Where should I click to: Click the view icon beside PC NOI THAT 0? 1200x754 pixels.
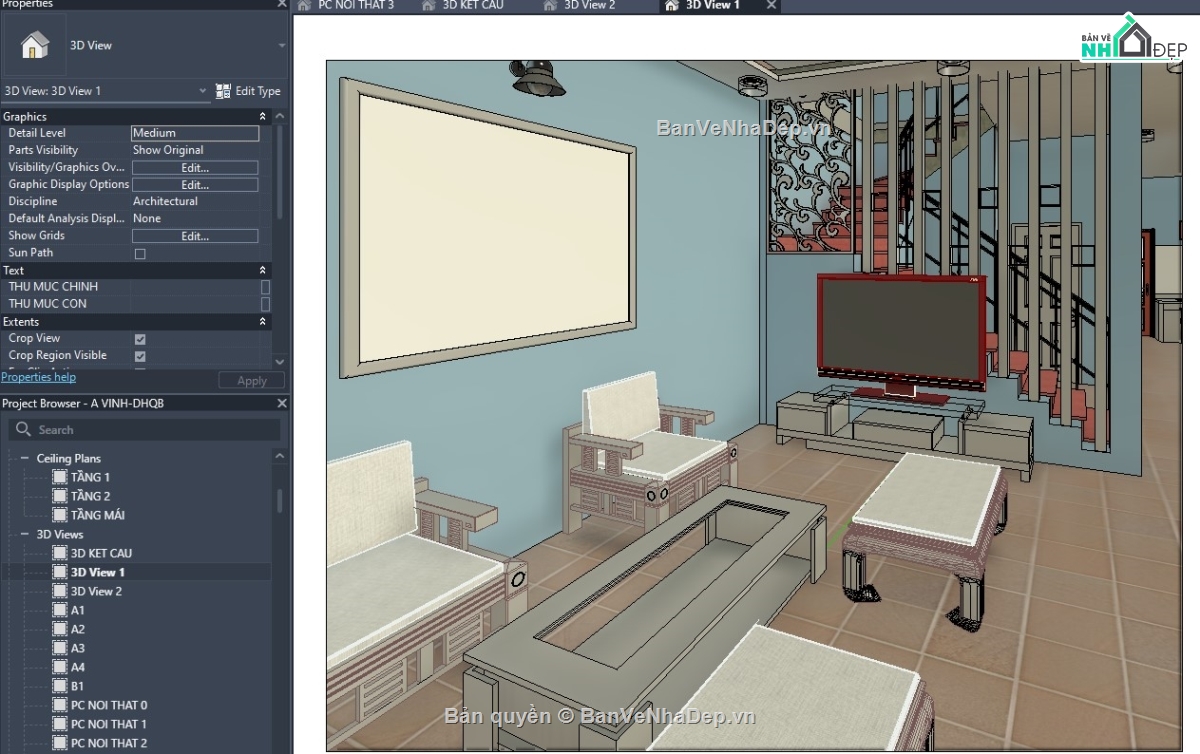[x=60, y=705]
